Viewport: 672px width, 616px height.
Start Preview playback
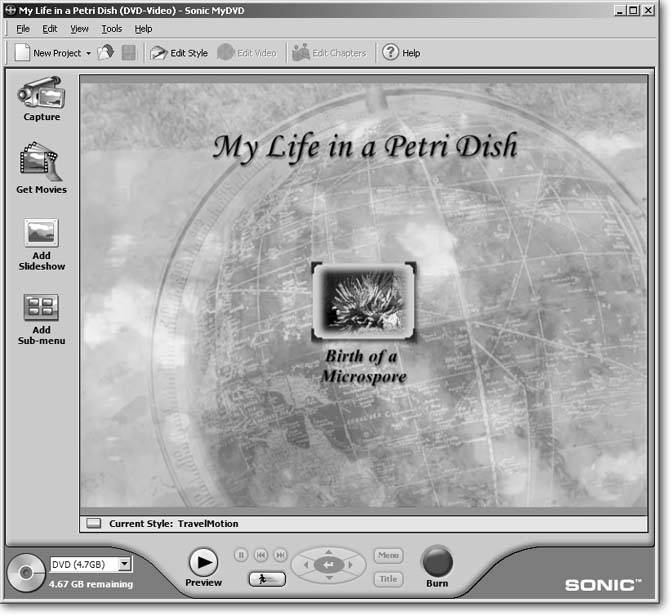(203, 562)
